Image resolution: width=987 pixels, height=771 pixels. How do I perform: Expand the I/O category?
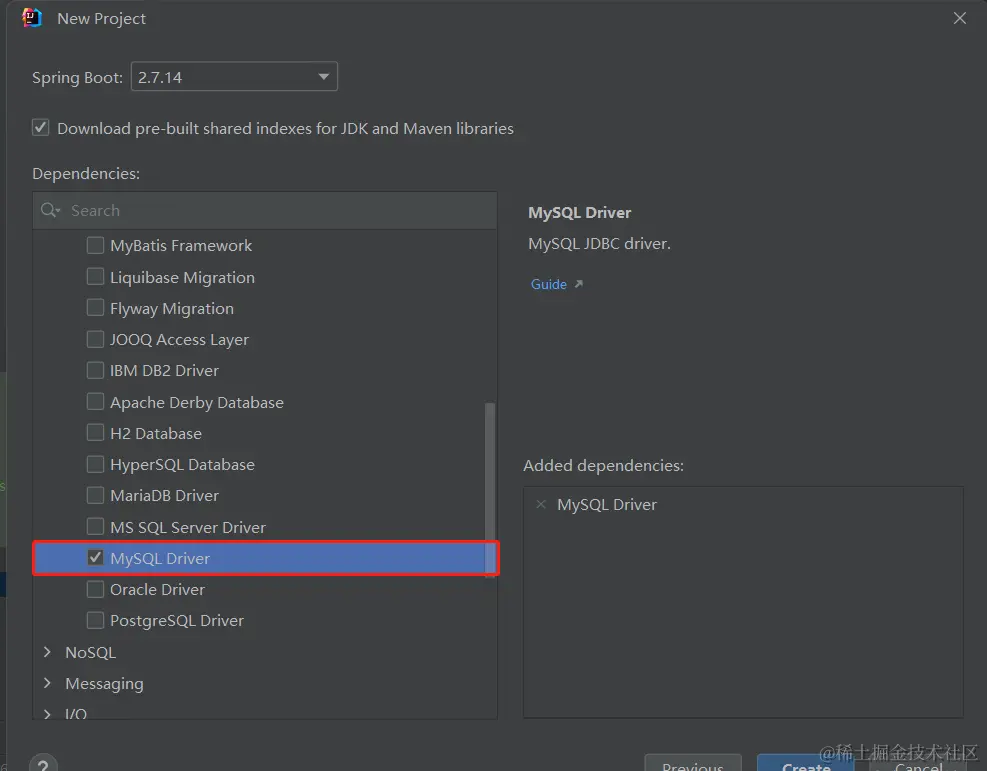47,714
